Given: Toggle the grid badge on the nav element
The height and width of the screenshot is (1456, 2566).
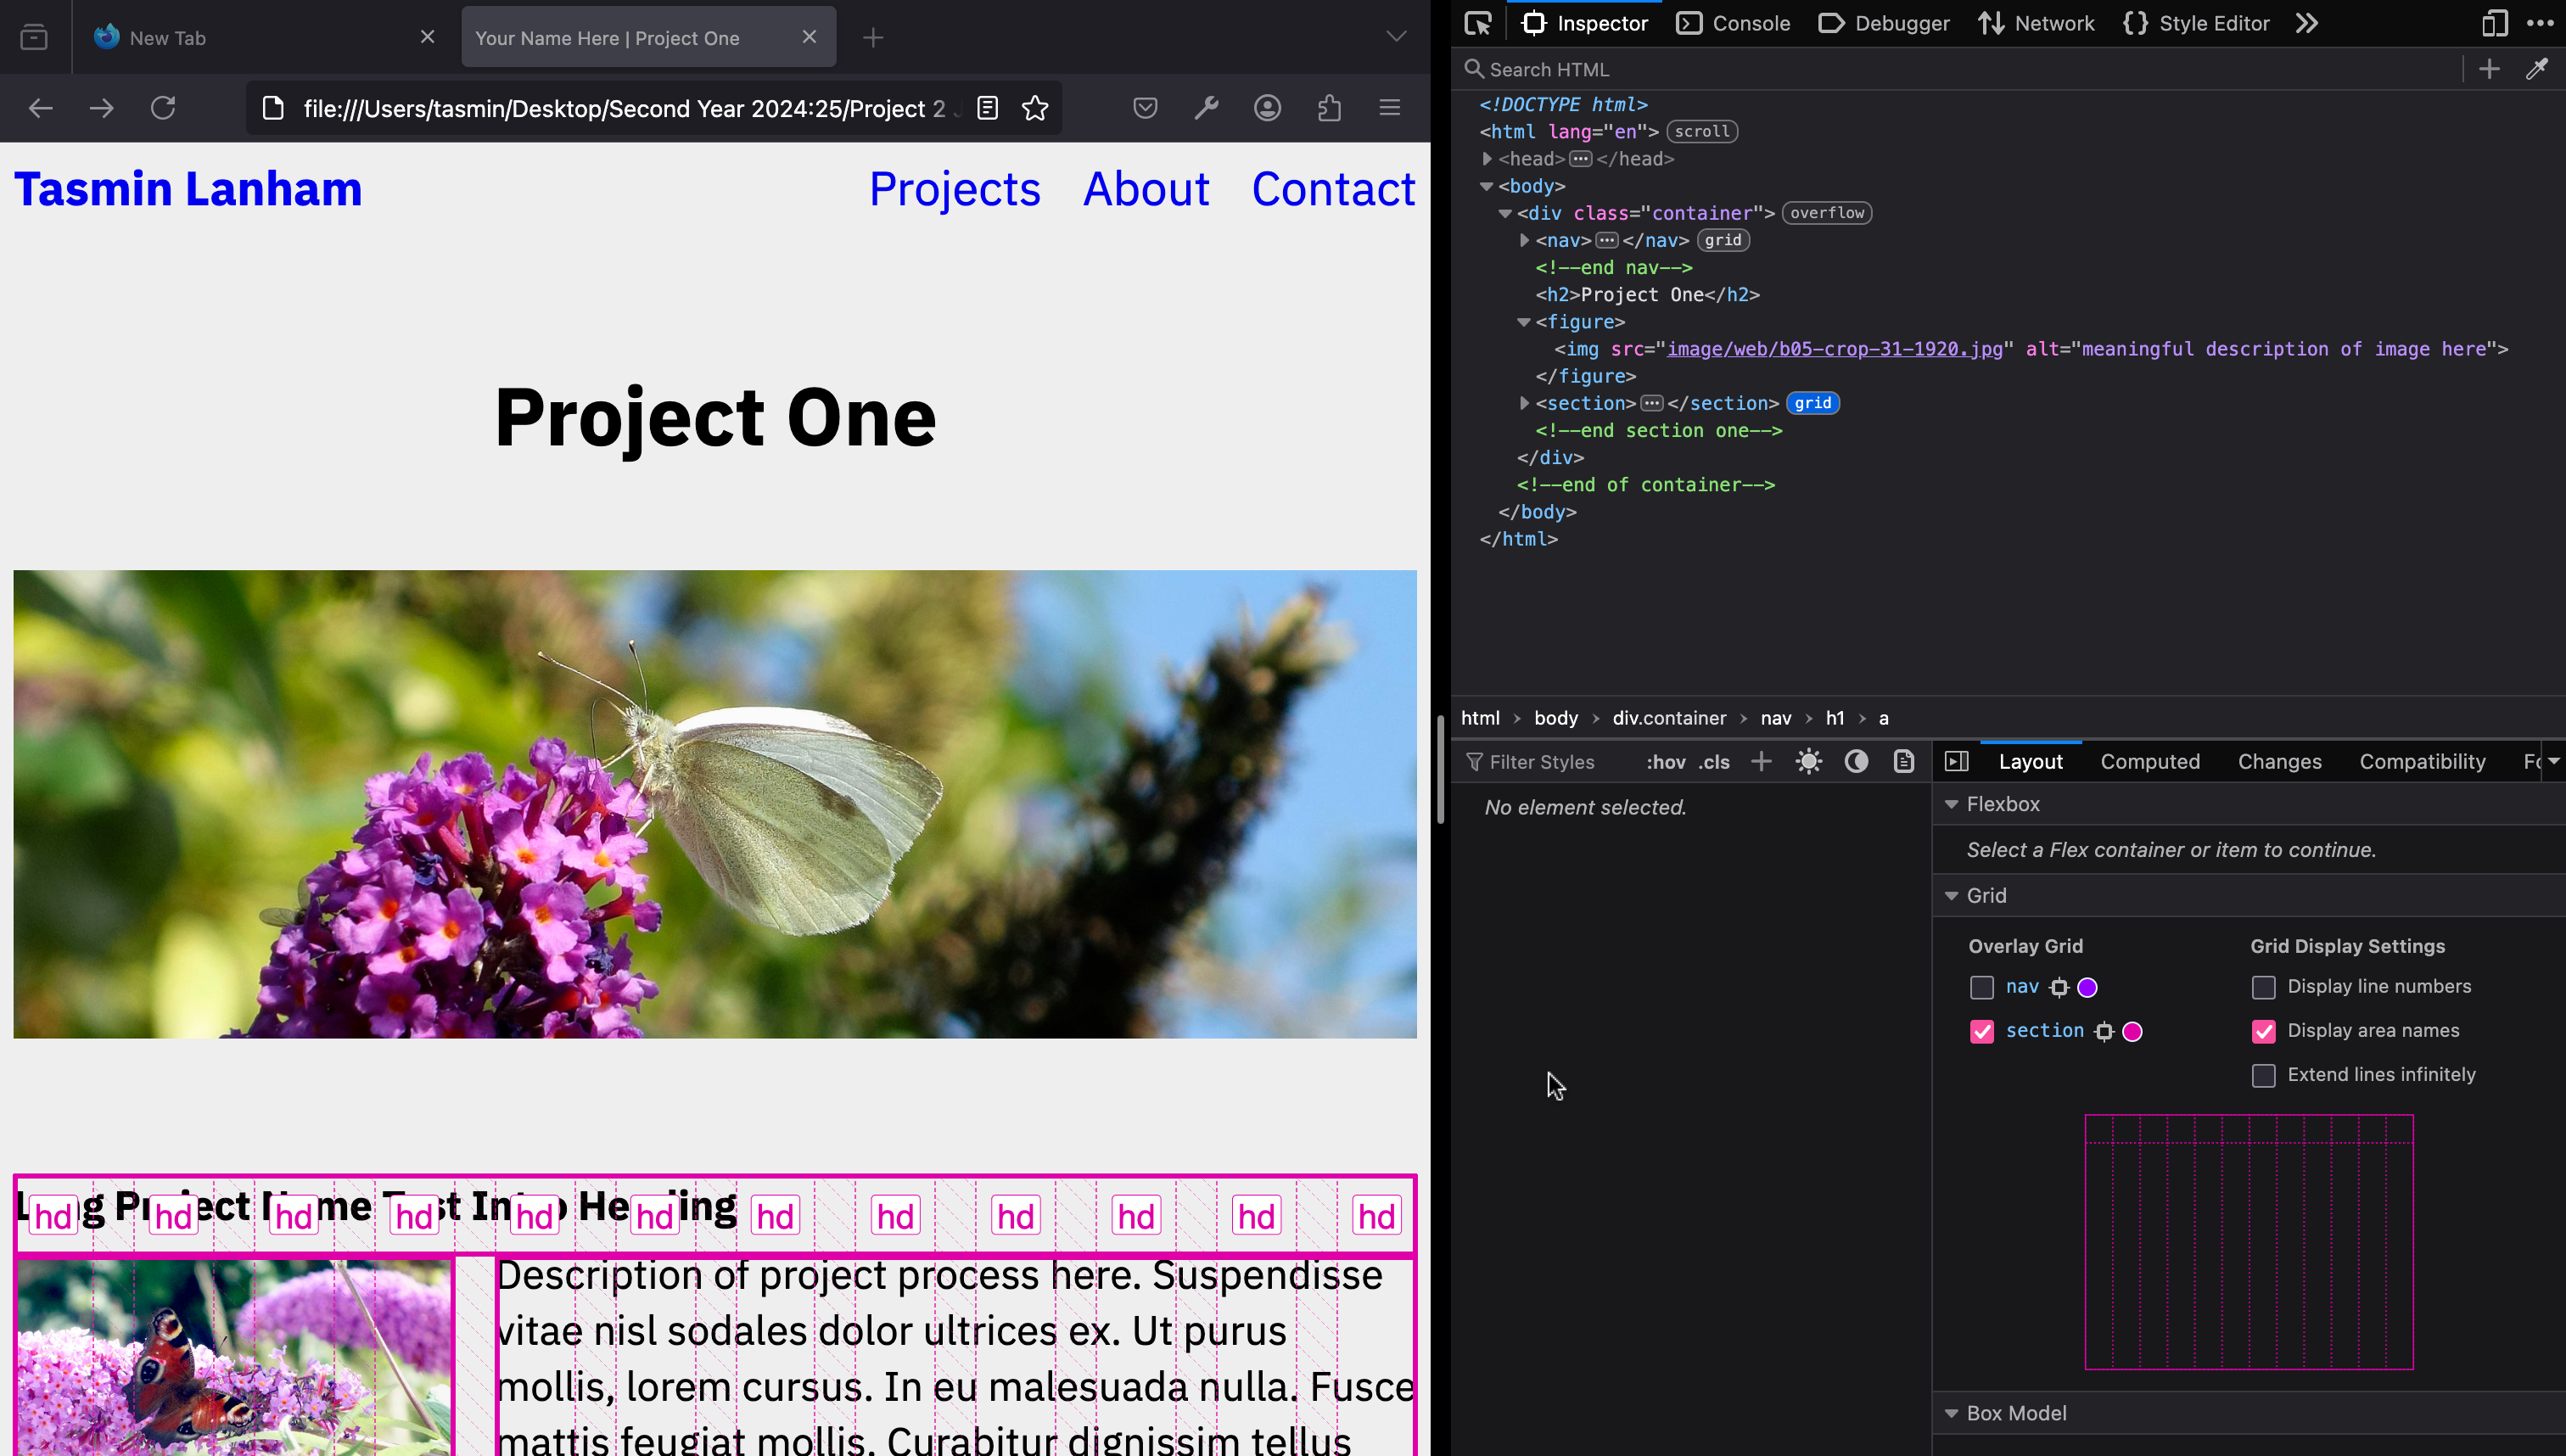Looking at the screenshot, I should (1722, 240).
